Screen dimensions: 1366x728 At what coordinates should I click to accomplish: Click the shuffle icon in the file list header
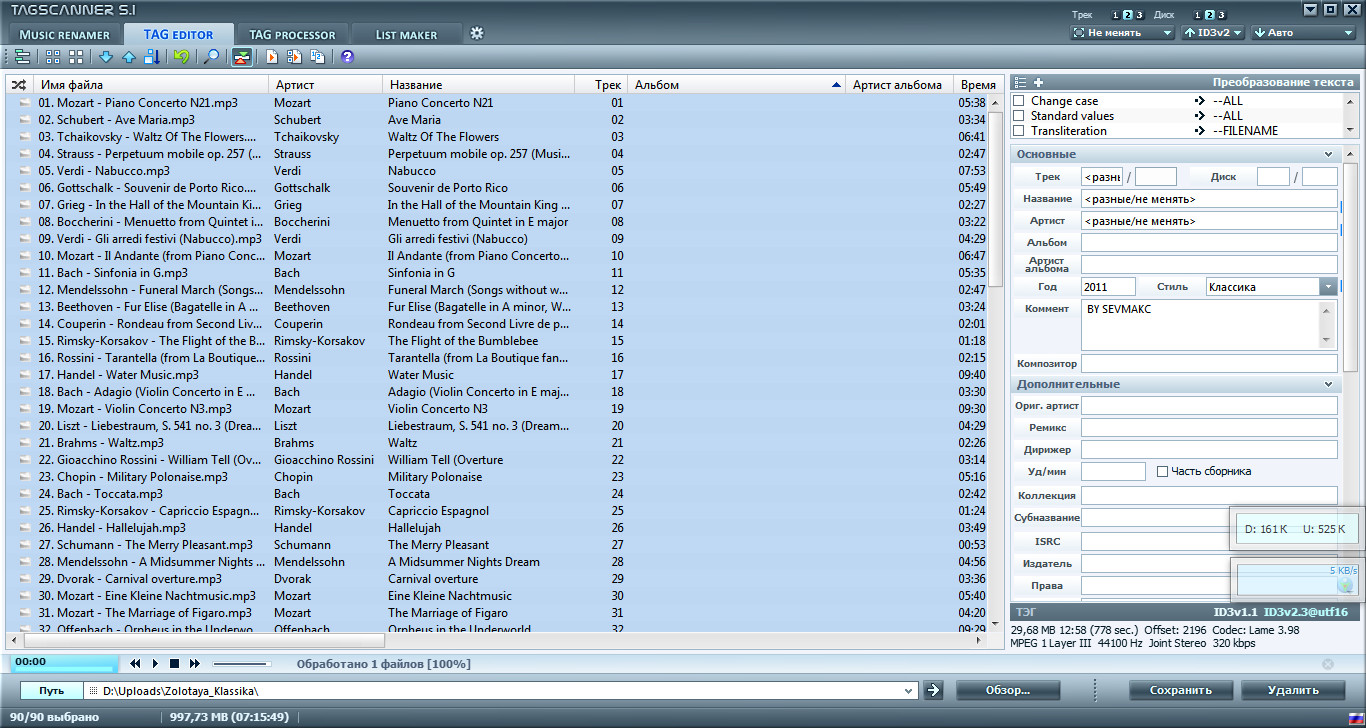[18, 85]
